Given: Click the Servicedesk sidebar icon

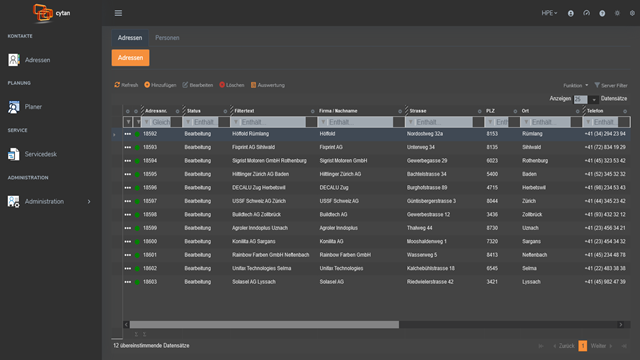Looking at the screenshot, I should coord(14,154).
